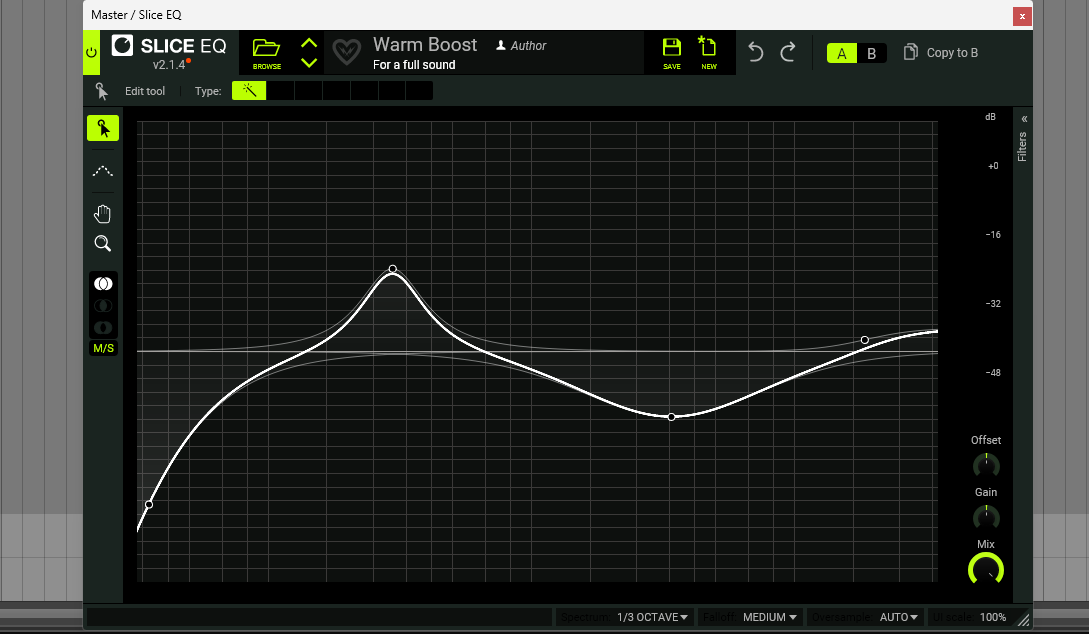Click the Filters vertical label

click(x=1022, y=147)
